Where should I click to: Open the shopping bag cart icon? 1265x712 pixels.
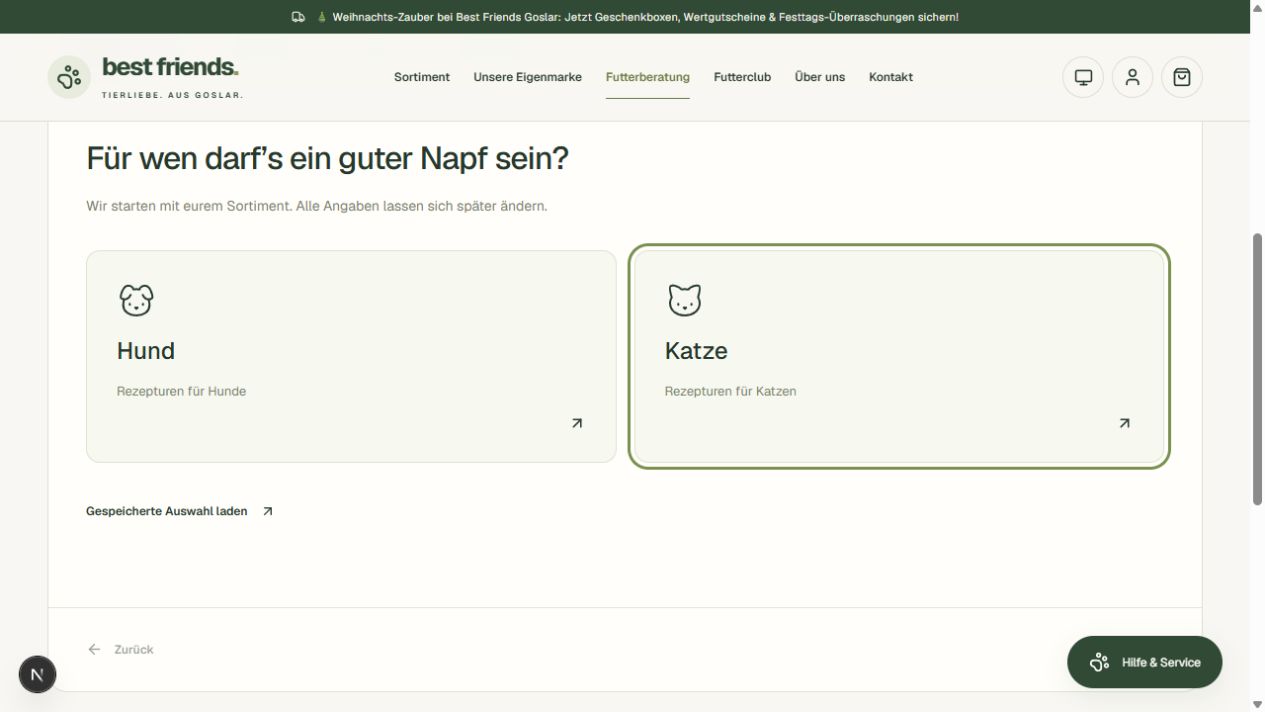tap(1182, 77)
